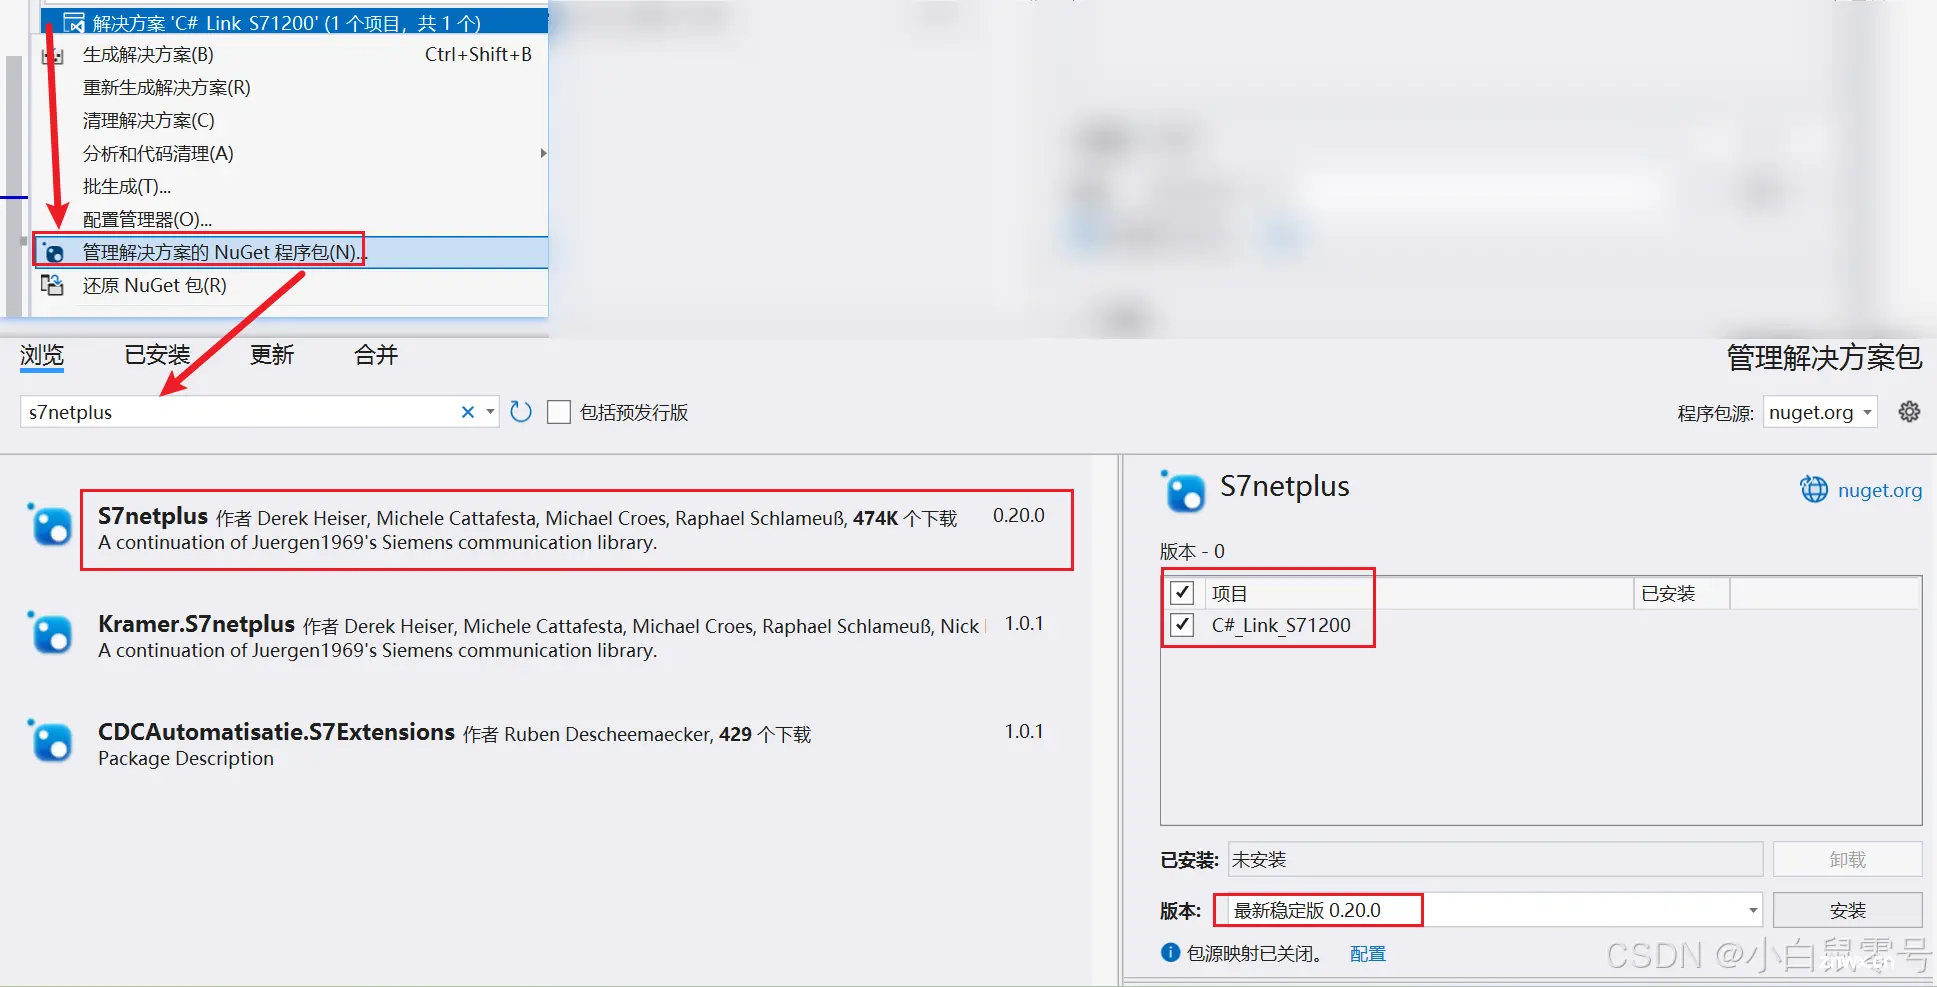This screenshot has width=1937, height=987.
Task: Toggle the include prerelease checkbox
Action: click(x=559, y=412)
